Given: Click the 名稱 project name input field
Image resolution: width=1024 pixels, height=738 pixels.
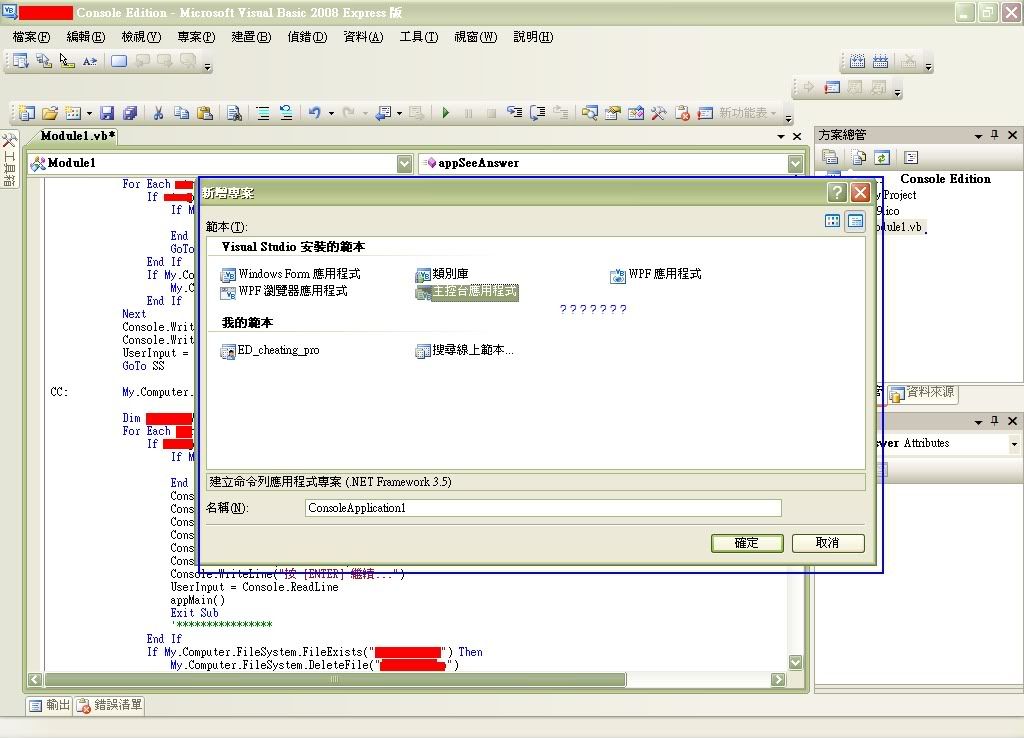Looking at the screenshot, I should click(543, 508).
